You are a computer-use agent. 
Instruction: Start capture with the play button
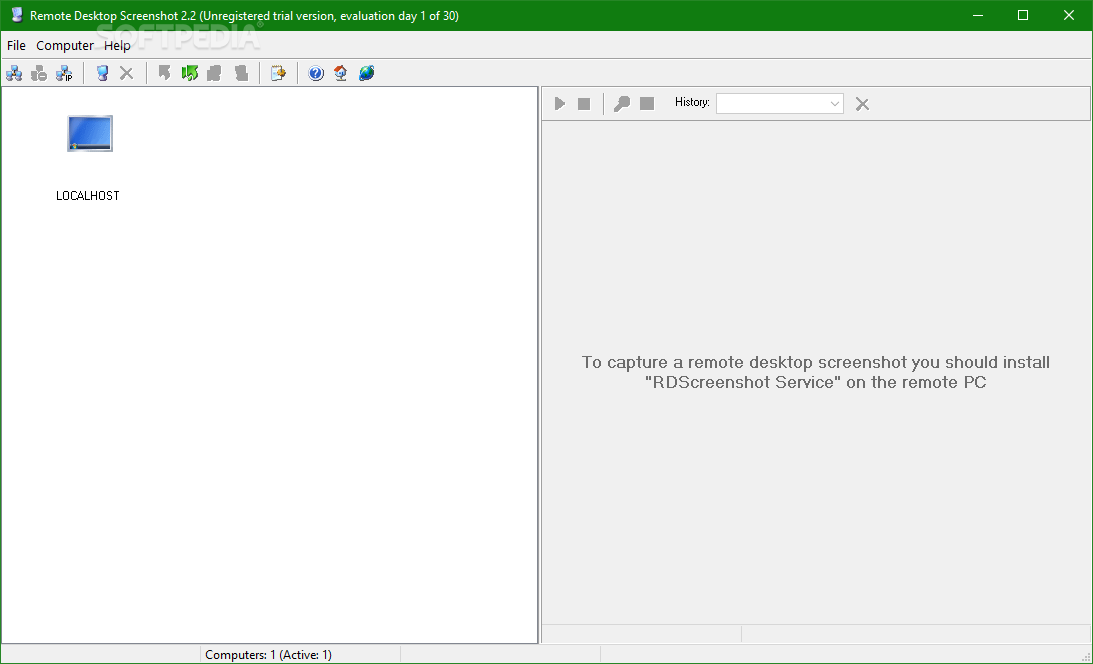tap(560, 104)
